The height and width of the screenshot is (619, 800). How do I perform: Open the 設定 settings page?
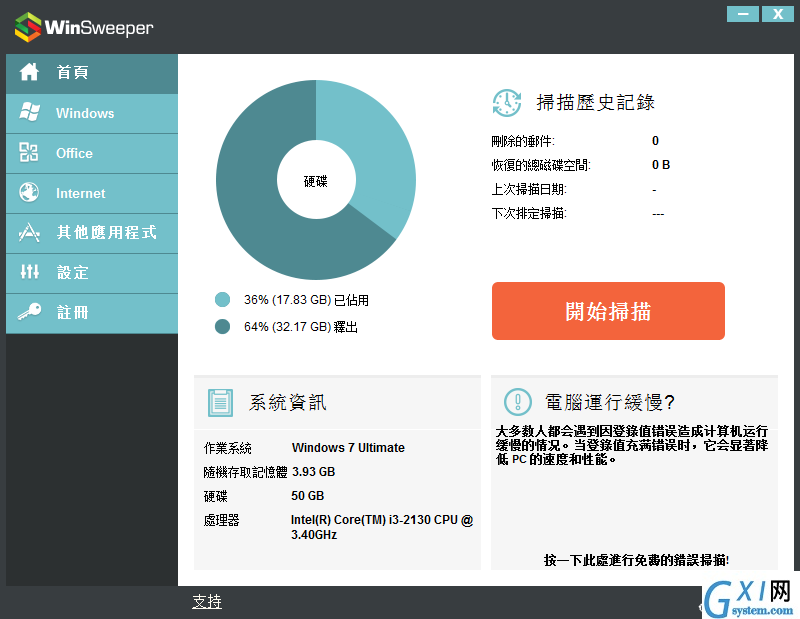coord(92,274)
